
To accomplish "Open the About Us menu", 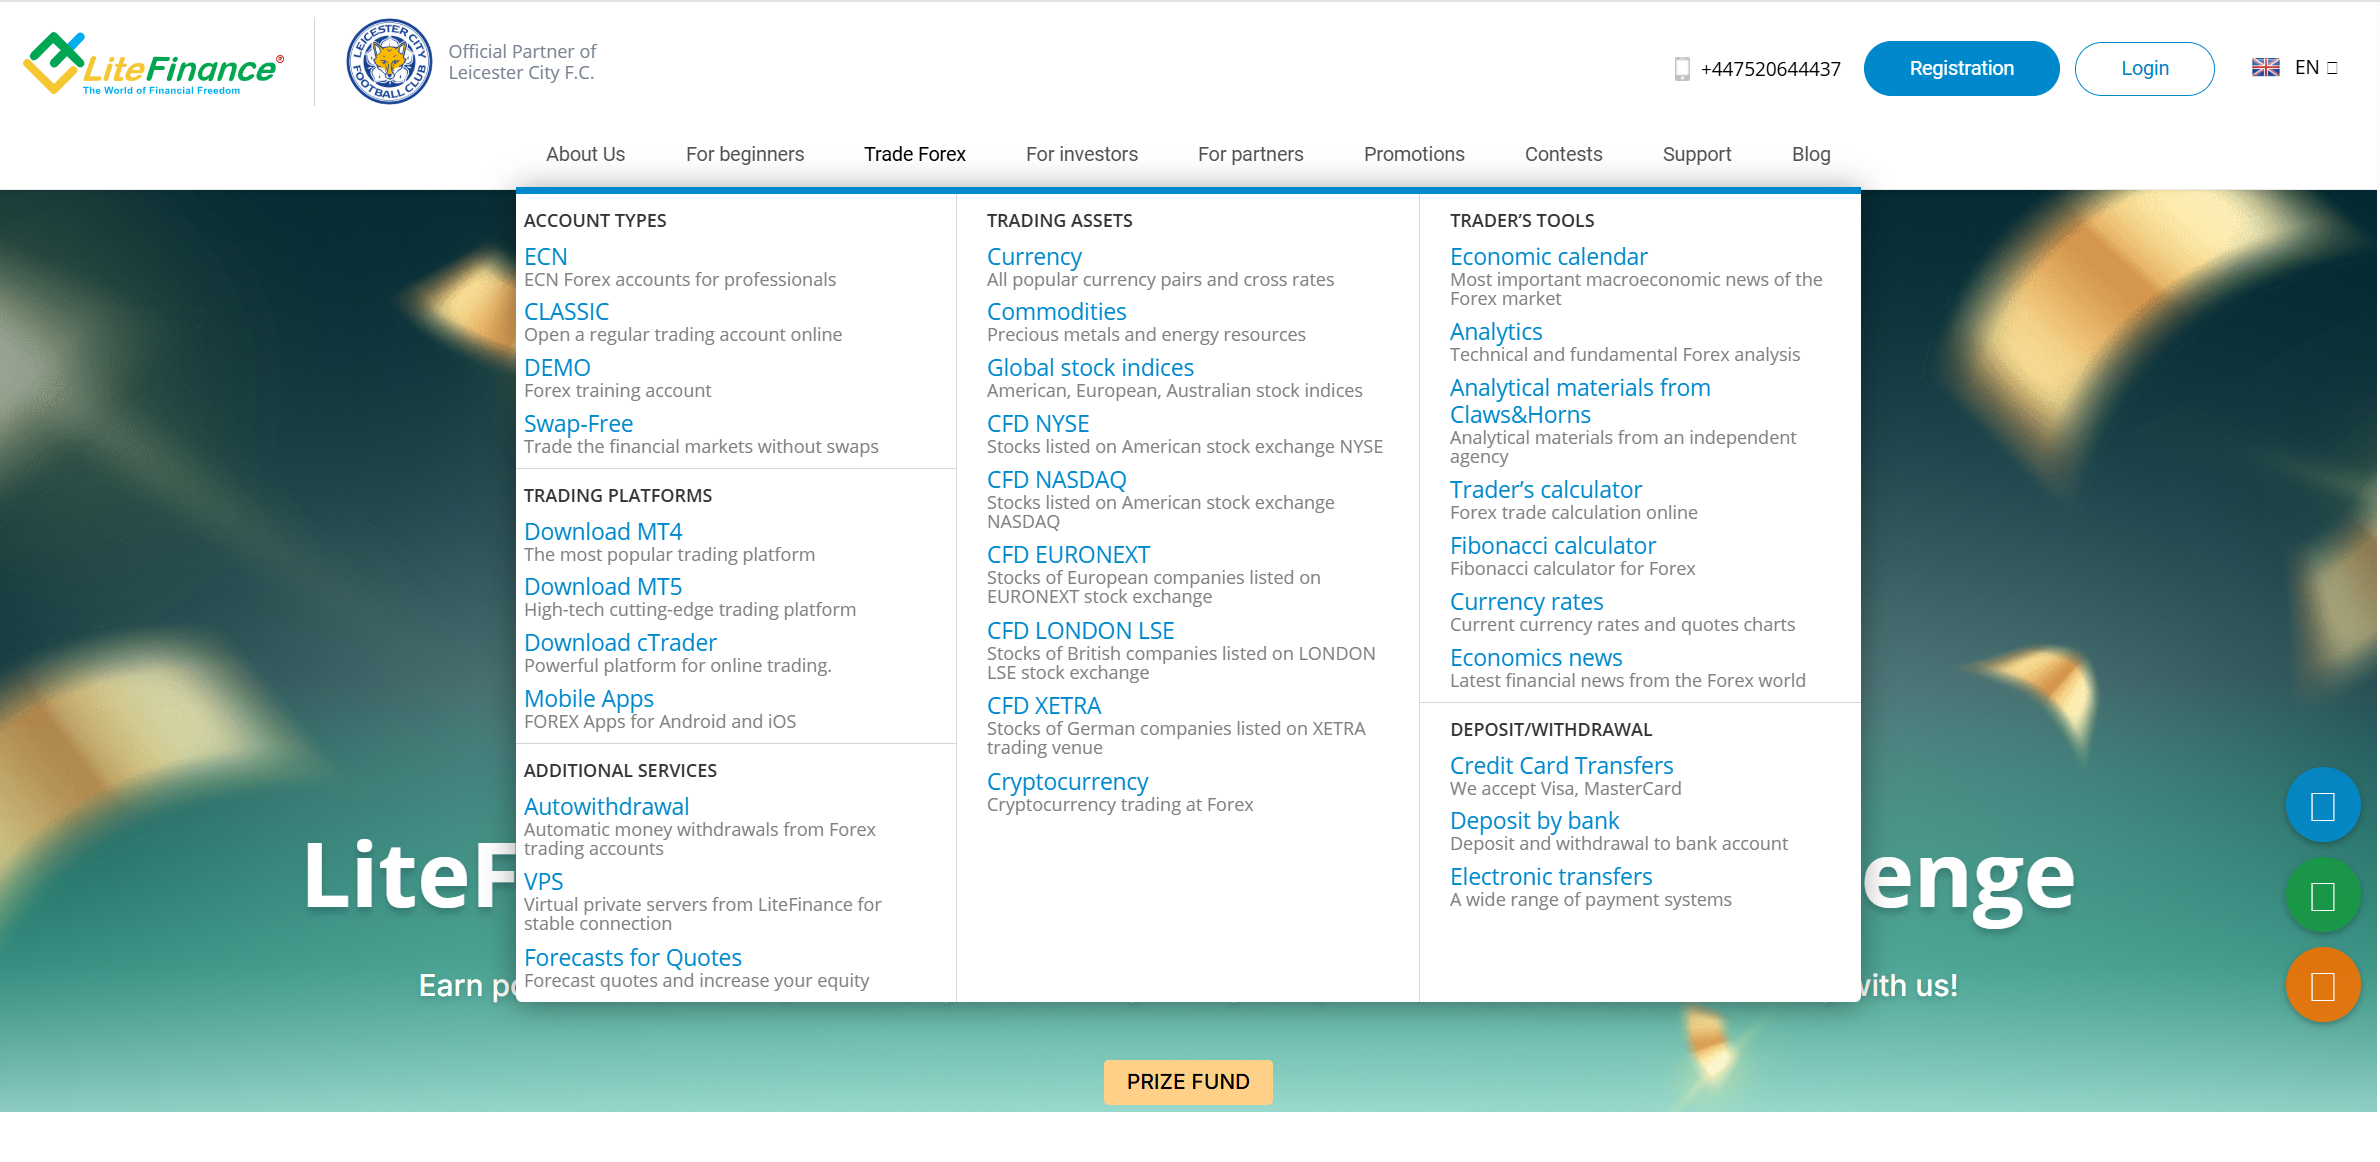I will point(585,154).
